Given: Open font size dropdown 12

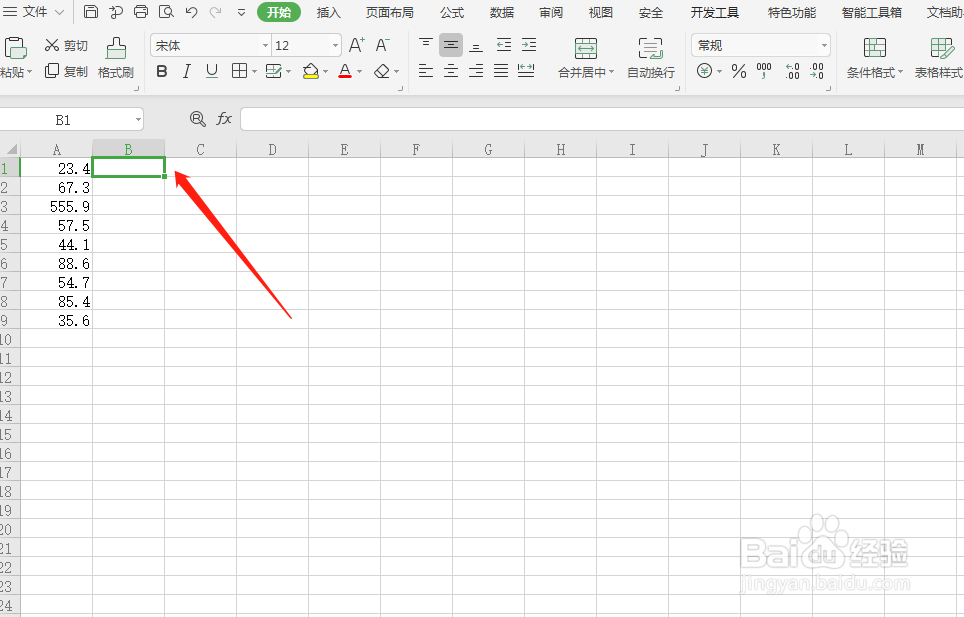Looking at the screenshot, I should pos(336,45).
